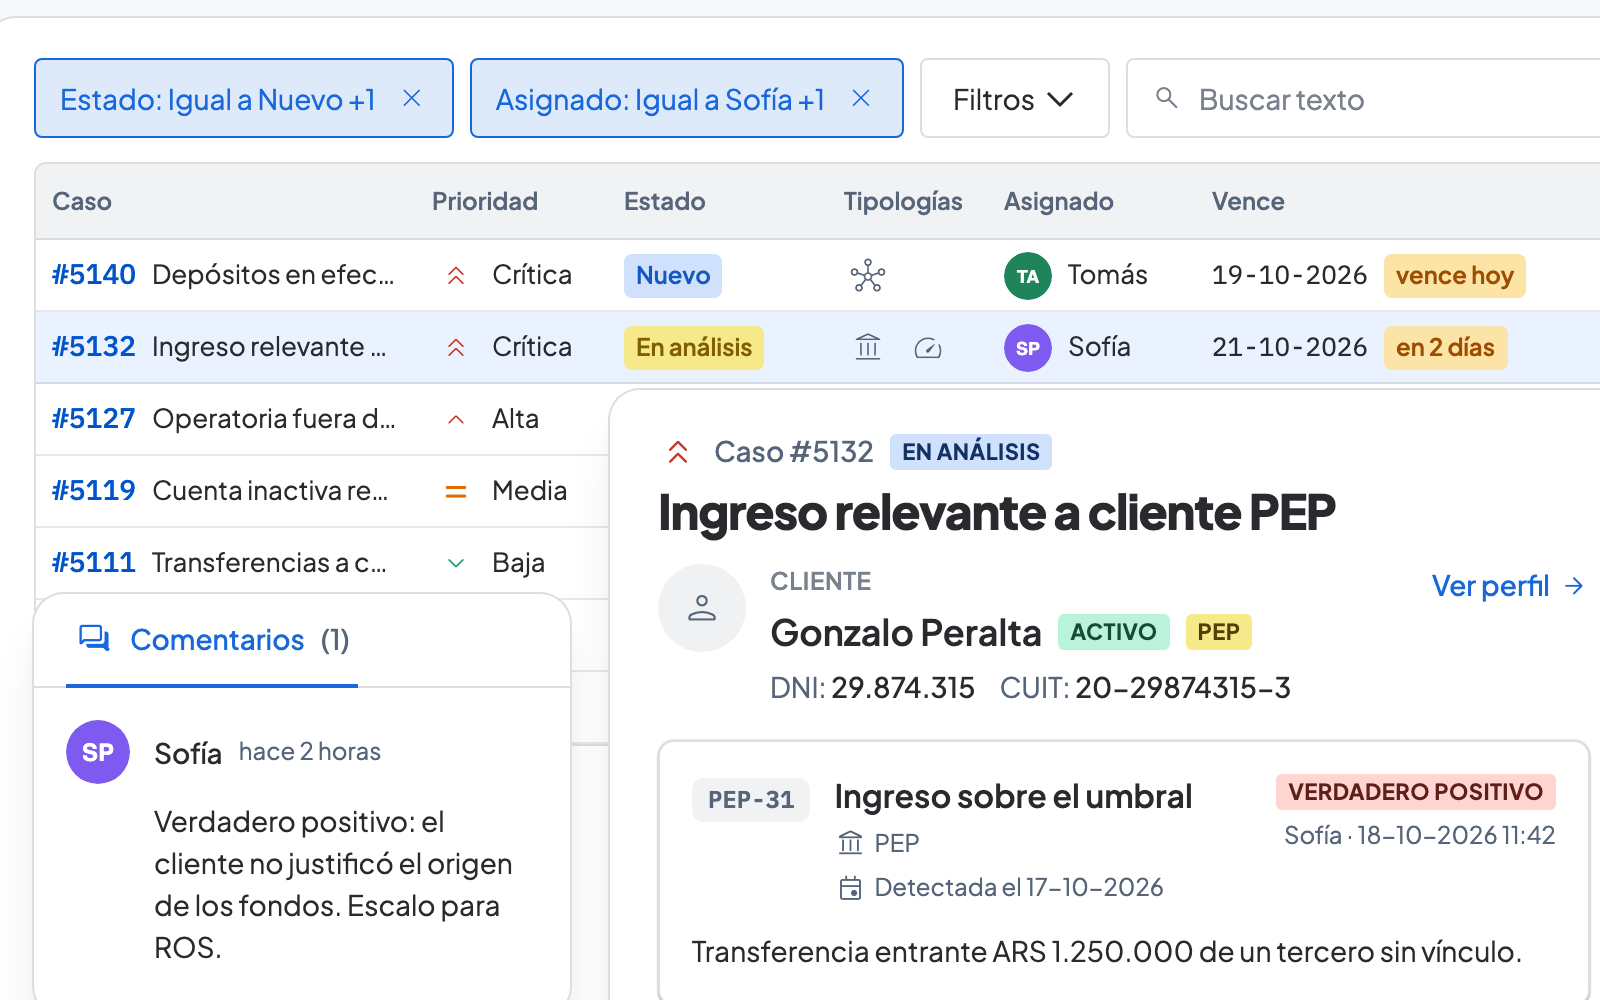1600x1000 pixels.
Task: Select the Cuenta inactiva re... case title
Action: (270, 491)
